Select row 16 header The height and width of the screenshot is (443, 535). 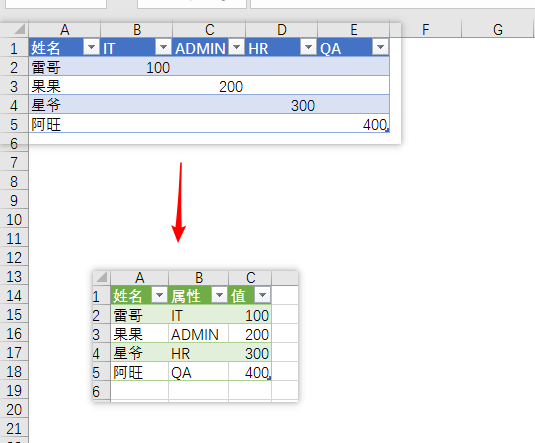pos(14,334)
